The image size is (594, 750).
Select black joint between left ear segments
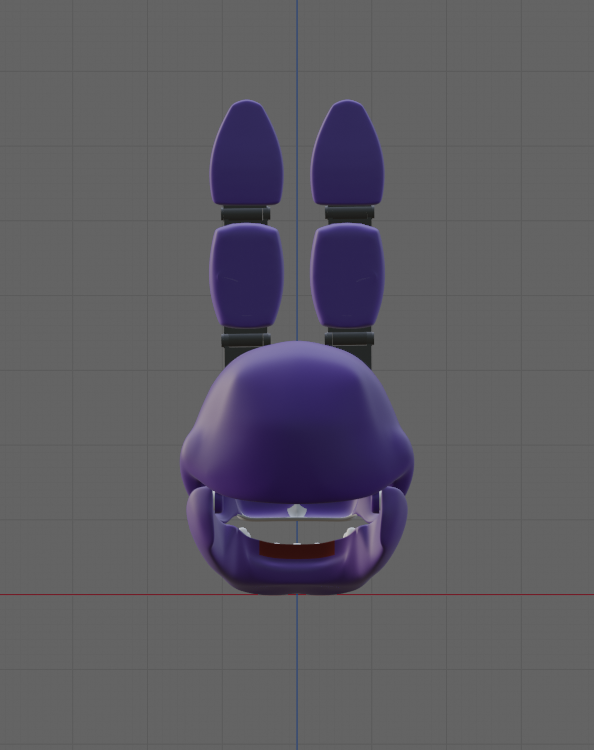point(246,215)
